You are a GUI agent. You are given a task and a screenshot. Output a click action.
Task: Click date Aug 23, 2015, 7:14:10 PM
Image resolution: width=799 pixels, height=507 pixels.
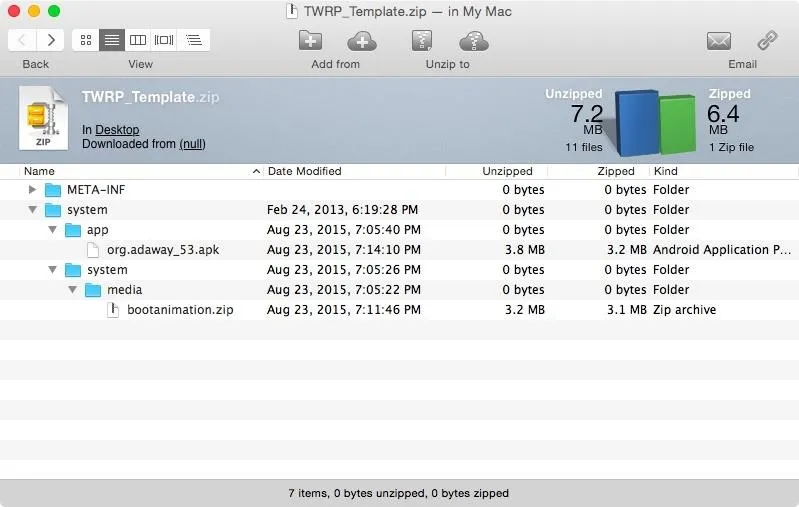click(344, 250)
